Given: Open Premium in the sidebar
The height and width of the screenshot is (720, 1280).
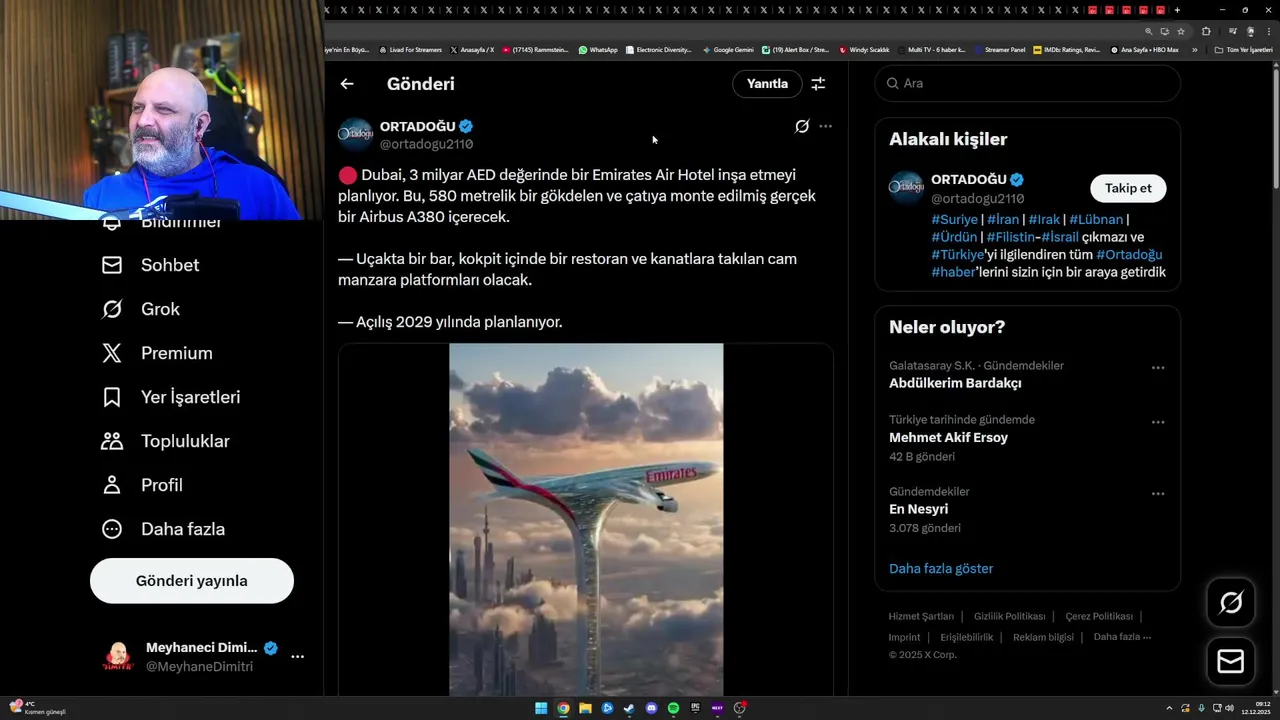Looking at the screenshot, I should coord(157,353).
